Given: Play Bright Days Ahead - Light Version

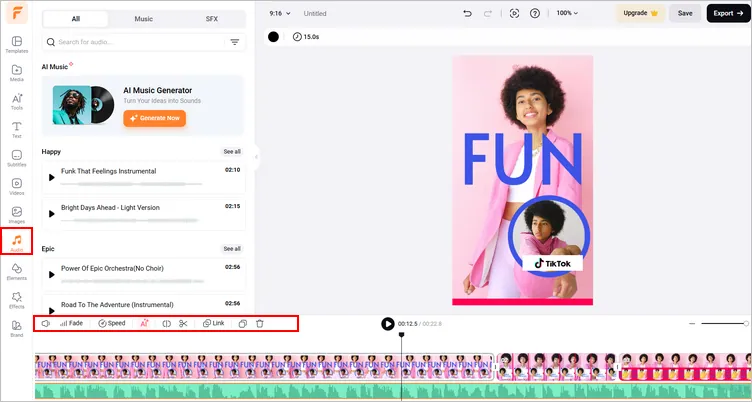Looking at the screenshot, I should (x=52, y=214).
